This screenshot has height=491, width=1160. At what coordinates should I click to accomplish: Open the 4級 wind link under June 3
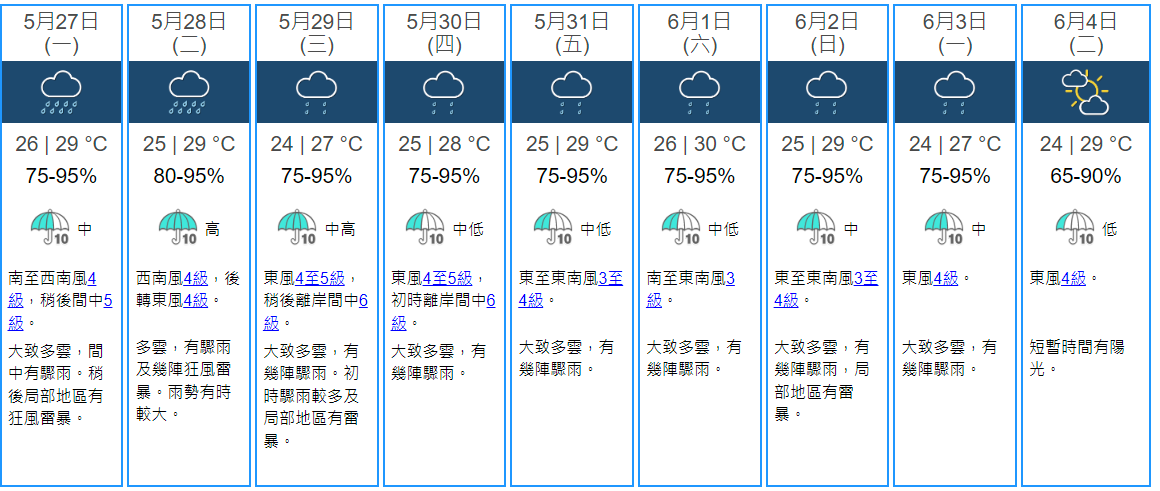click(945, 278)
